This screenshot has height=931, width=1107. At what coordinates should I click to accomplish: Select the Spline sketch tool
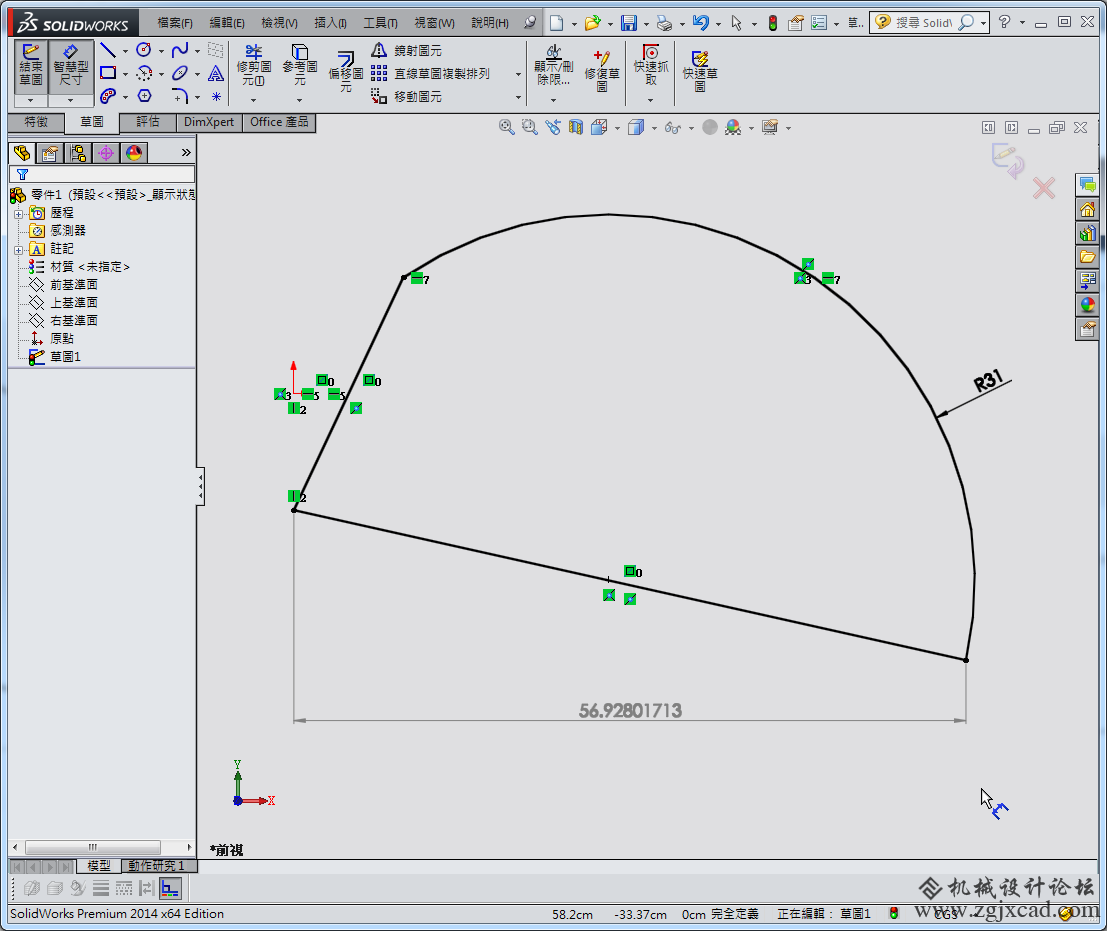180,50
